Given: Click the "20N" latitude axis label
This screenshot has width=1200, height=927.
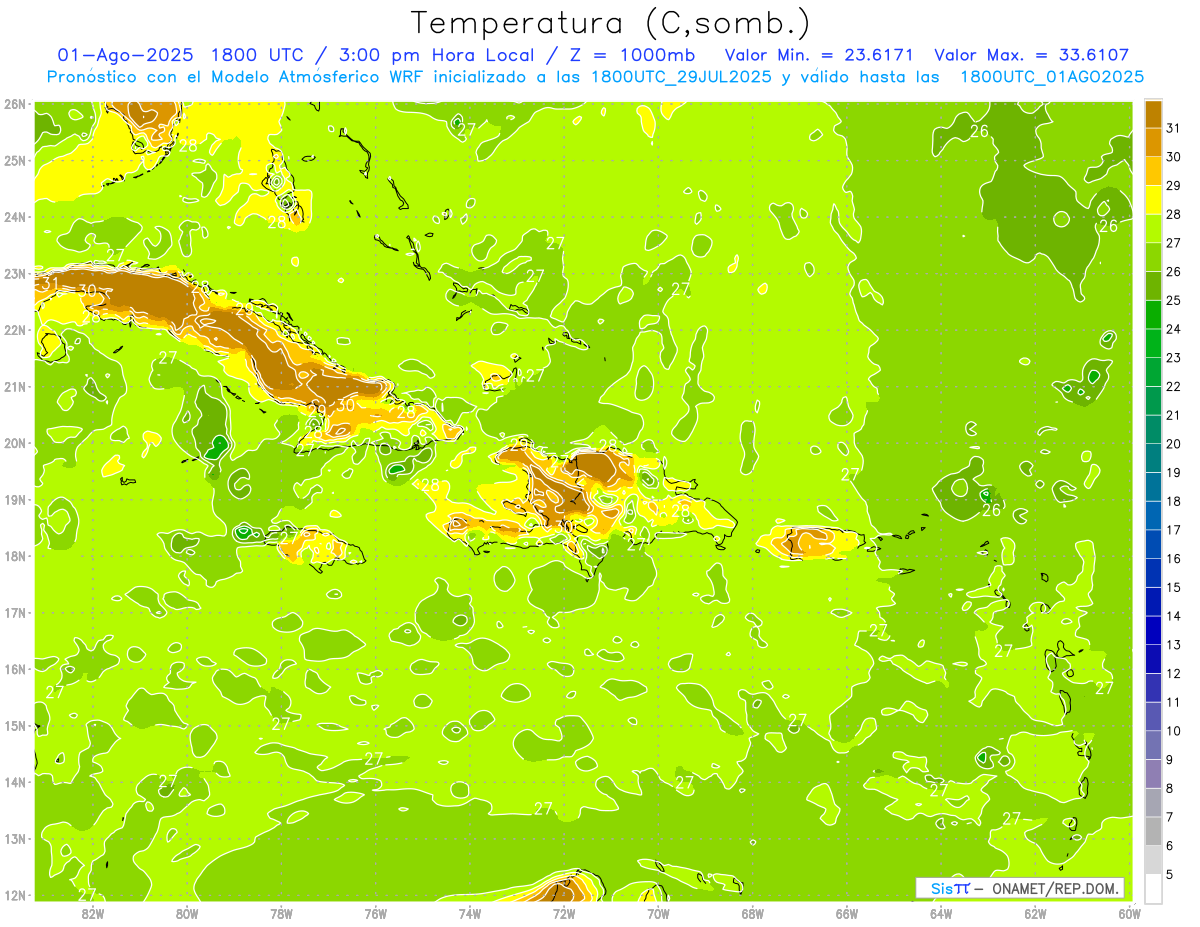Looking at the screenshot, I should point(14,443).
